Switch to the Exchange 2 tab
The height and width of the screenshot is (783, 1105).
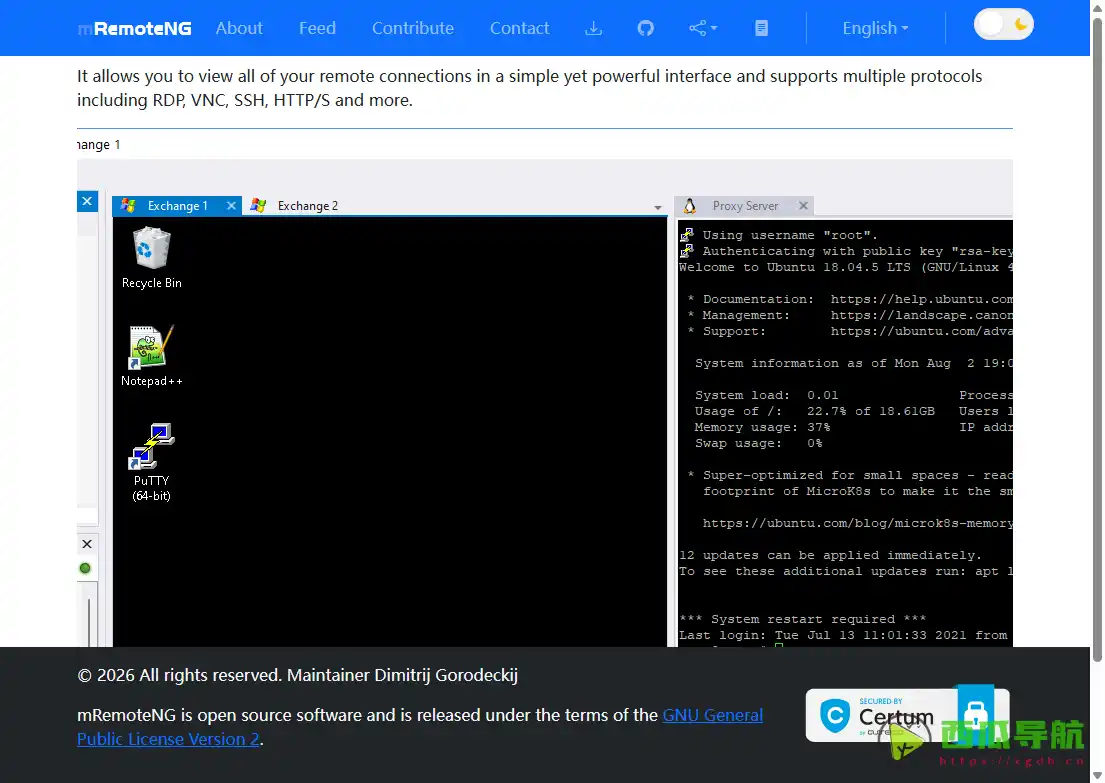306,206
